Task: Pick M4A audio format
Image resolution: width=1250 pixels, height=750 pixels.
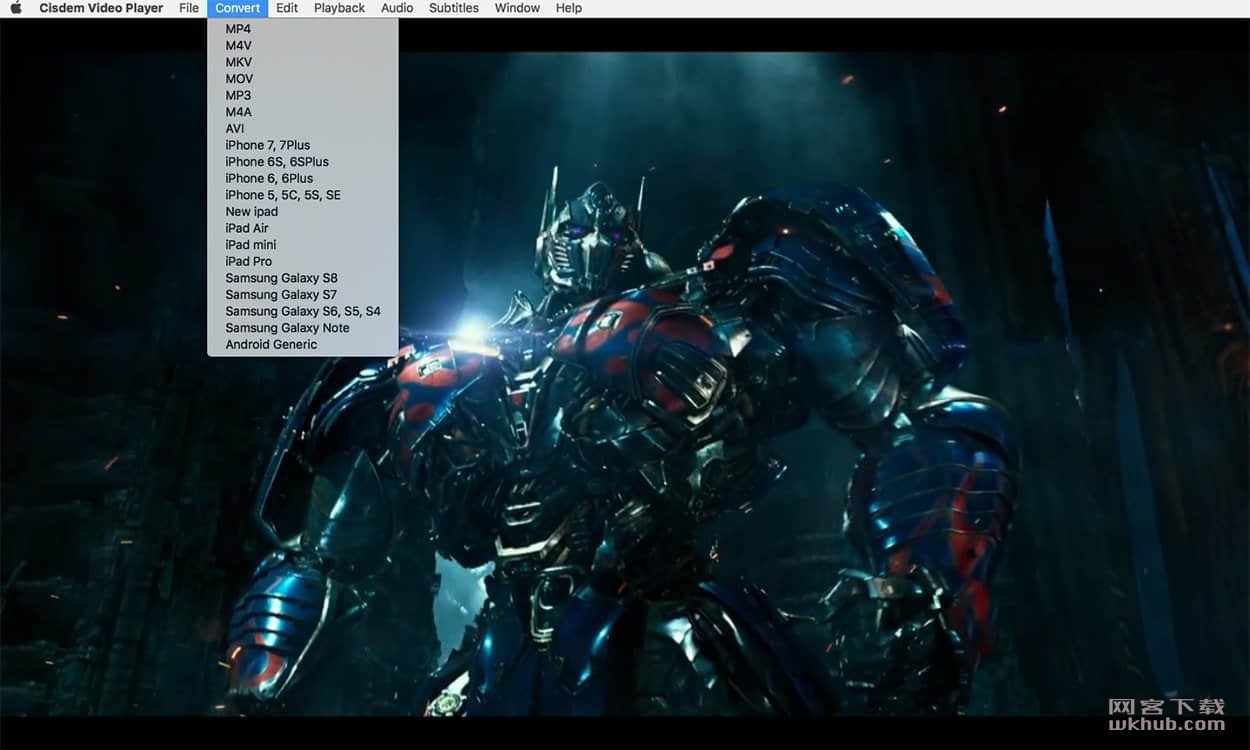Action: [x=302, y=112]
